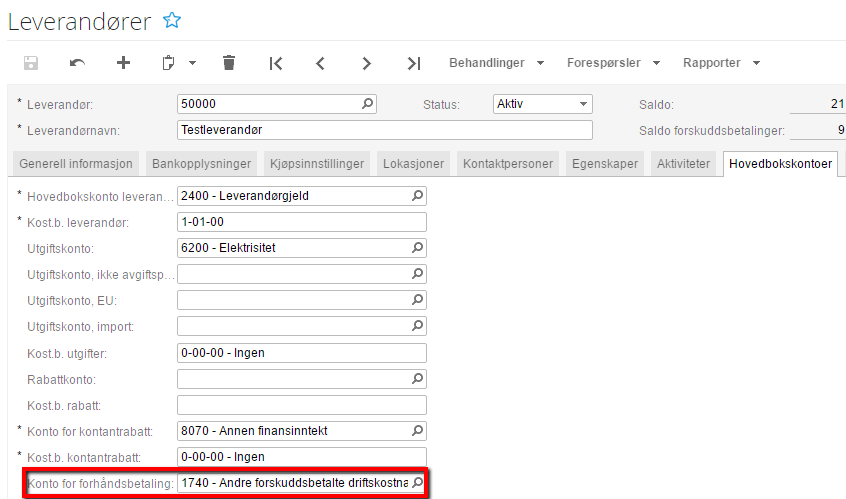
Task: Delete the supplier with trash icon
Action: coord(229,63)
